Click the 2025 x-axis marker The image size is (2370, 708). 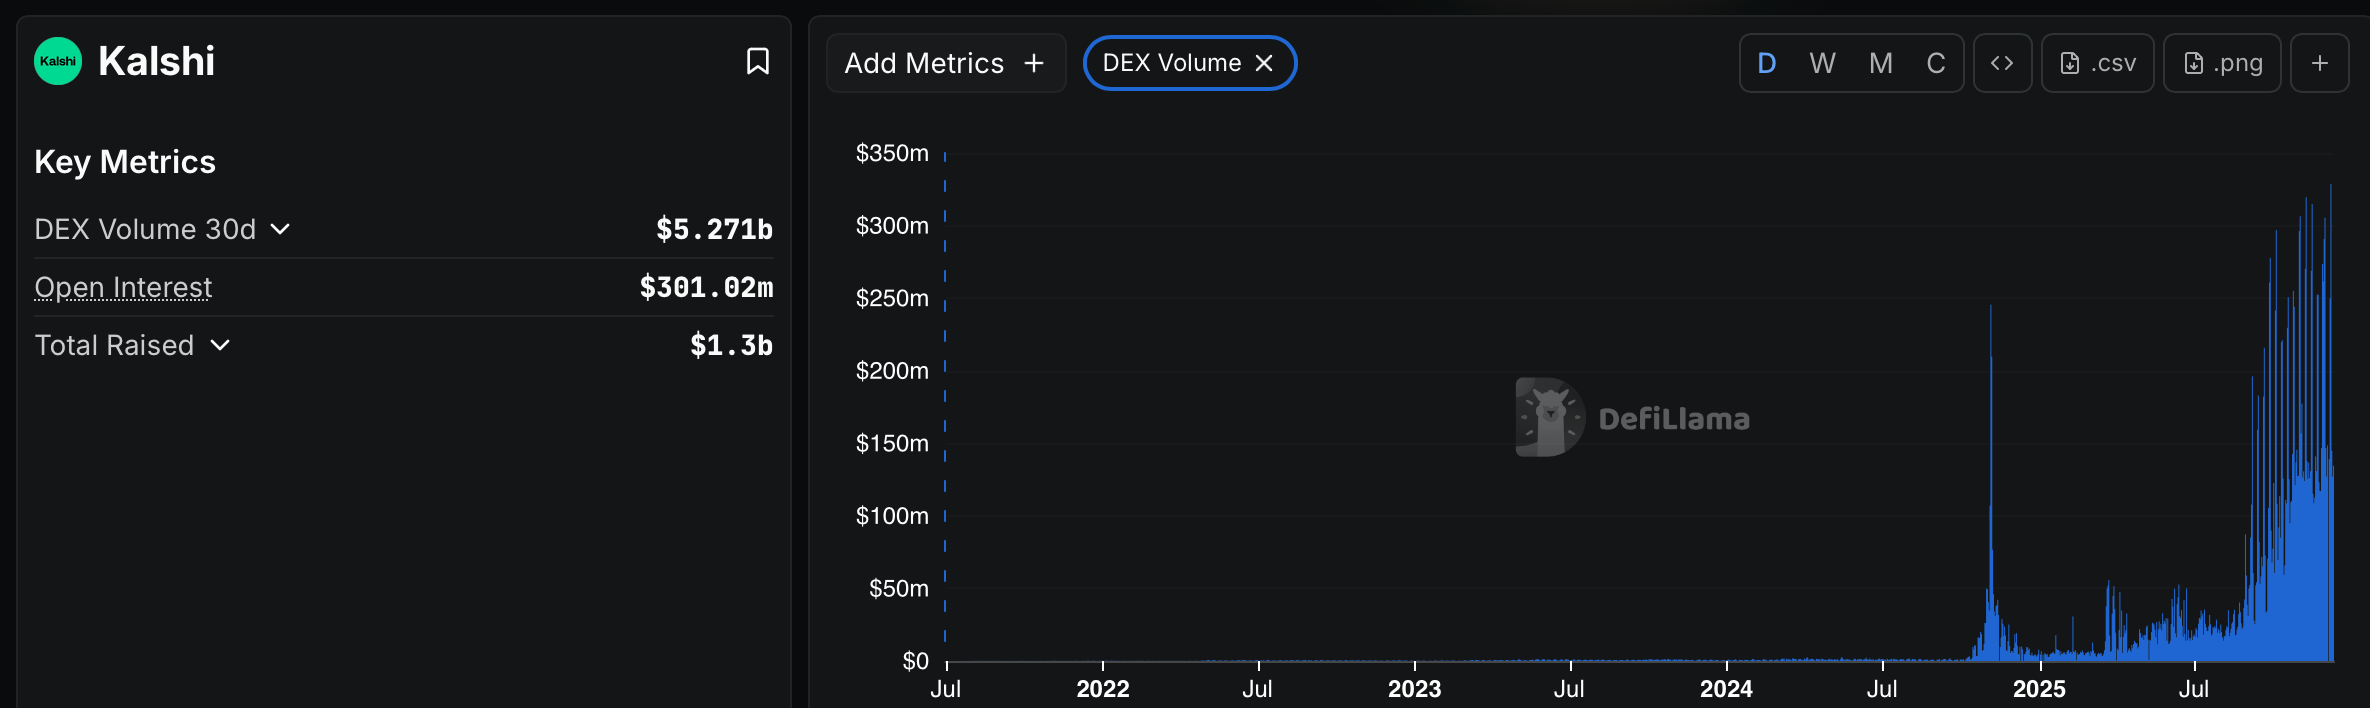click(x=2039, y=688)
